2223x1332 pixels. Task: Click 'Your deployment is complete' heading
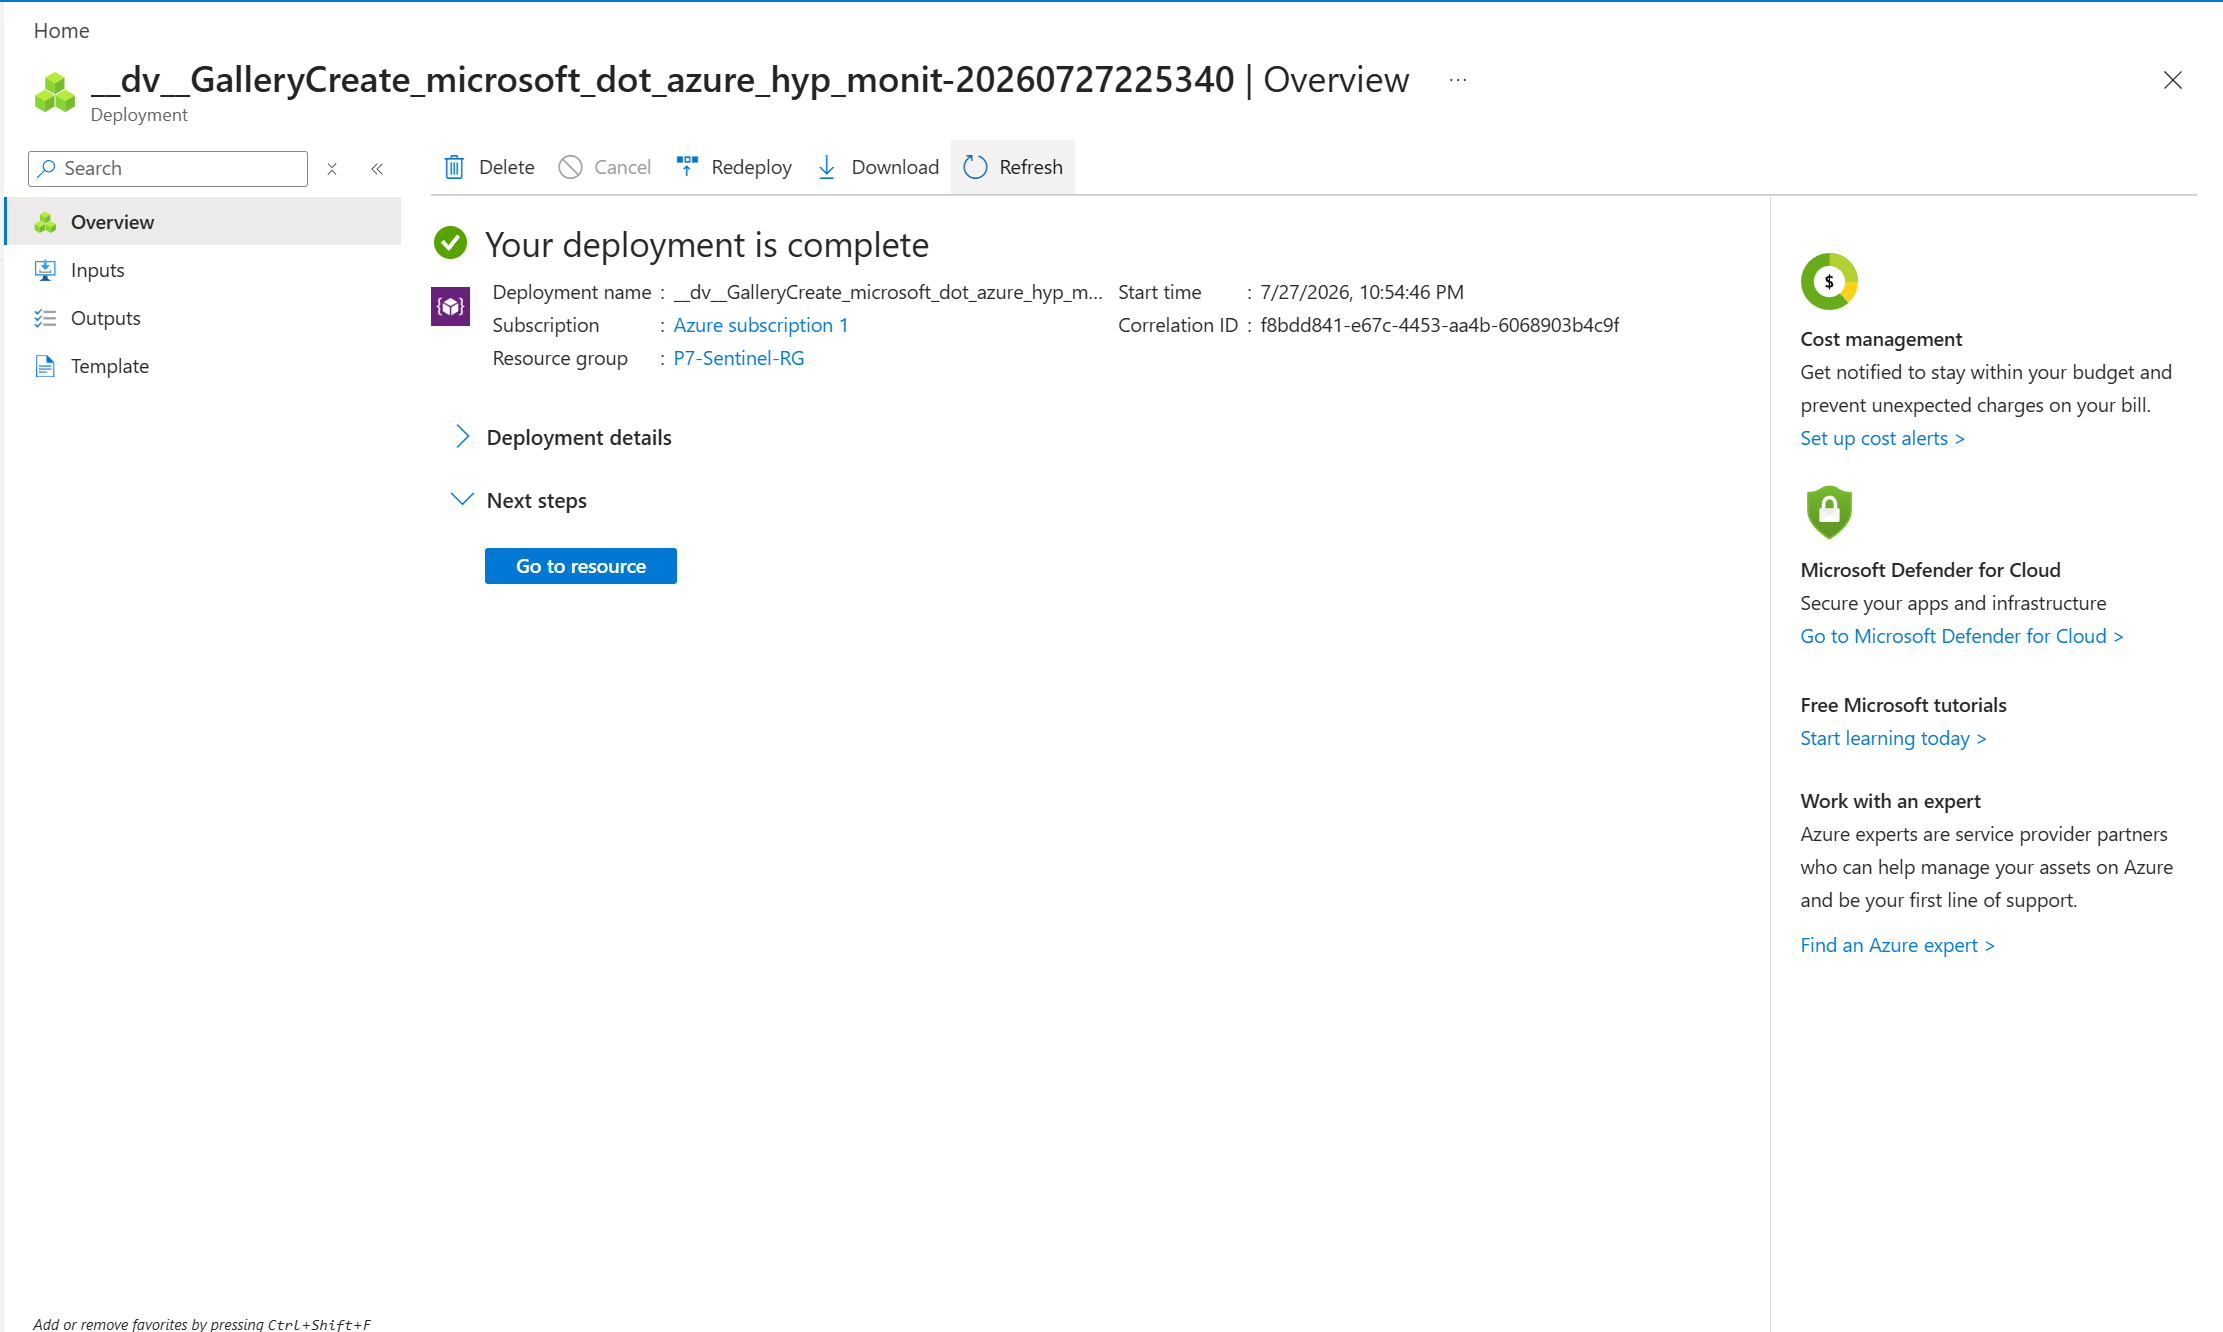[x=707, y=245]
